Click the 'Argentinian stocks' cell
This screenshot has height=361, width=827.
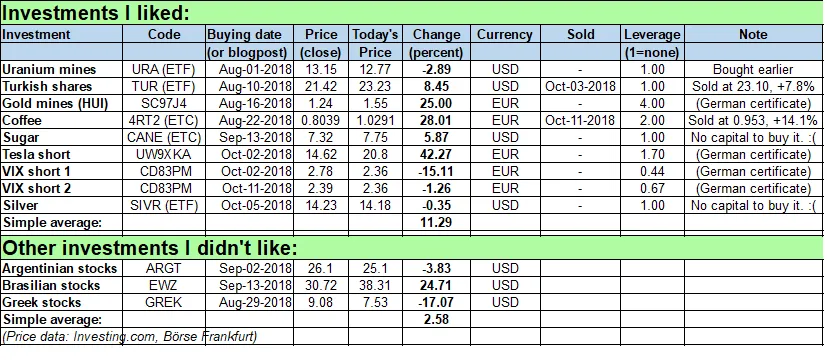point(62,268)
